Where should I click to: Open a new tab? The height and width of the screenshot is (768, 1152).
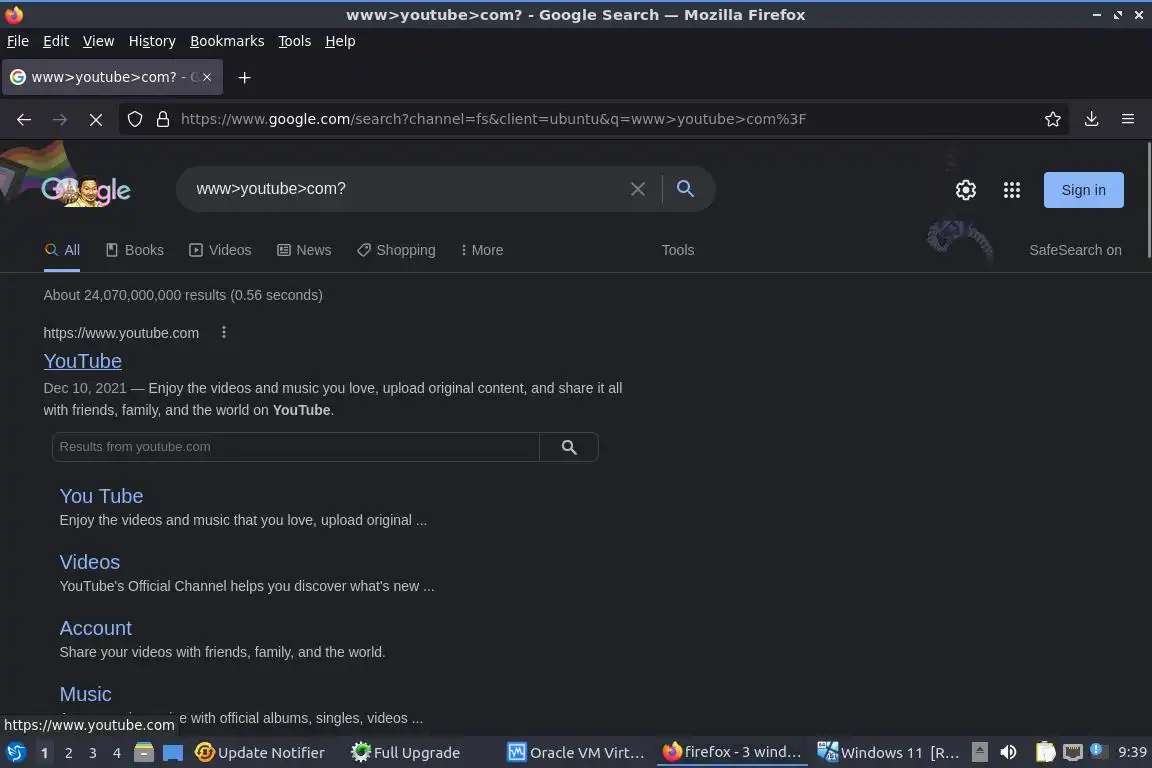pos(245,77)
